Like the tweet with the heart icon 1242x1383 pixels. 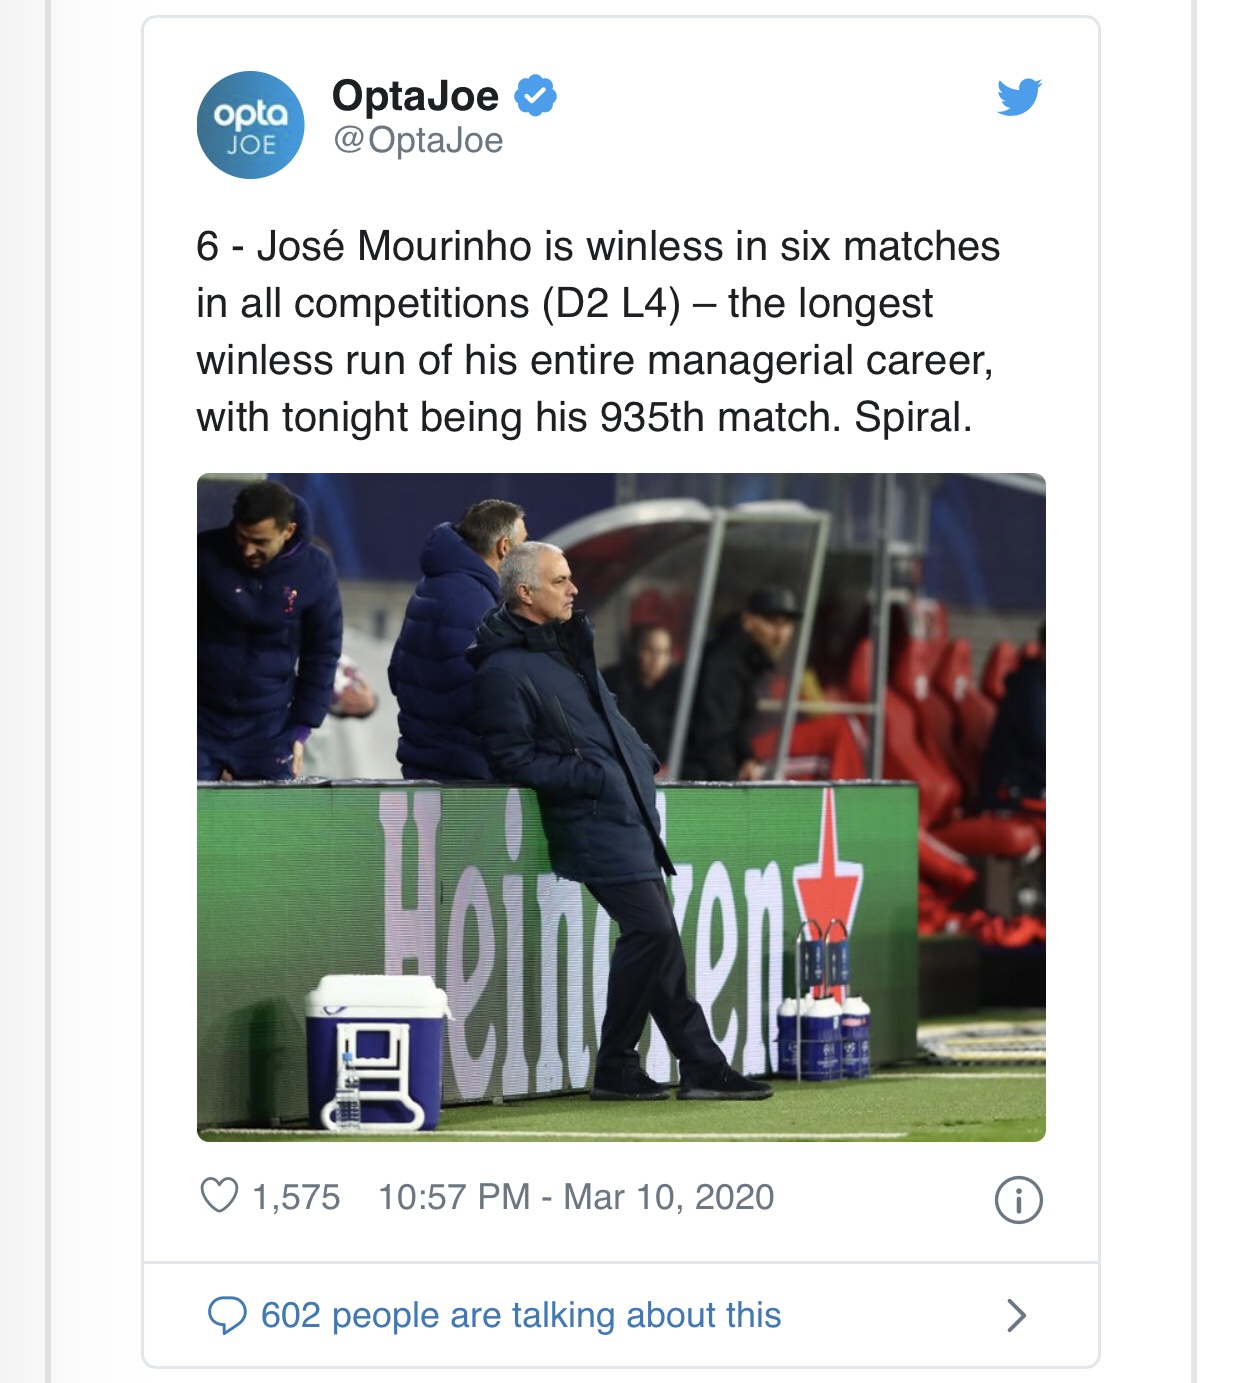220,1196
